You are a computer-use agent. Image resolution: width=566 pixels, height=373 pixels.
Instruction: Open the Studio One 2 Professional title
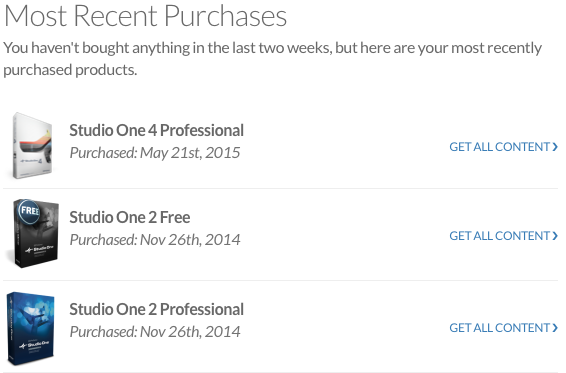click(x=156, y=309)
